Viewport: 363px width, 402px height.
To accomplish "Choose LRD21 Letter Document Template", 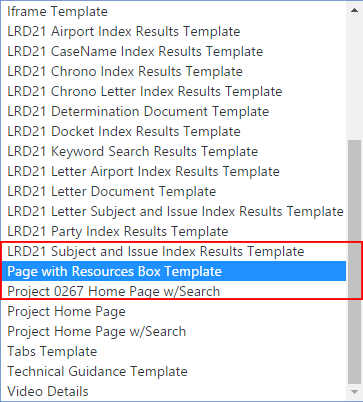I will (173, 191).
